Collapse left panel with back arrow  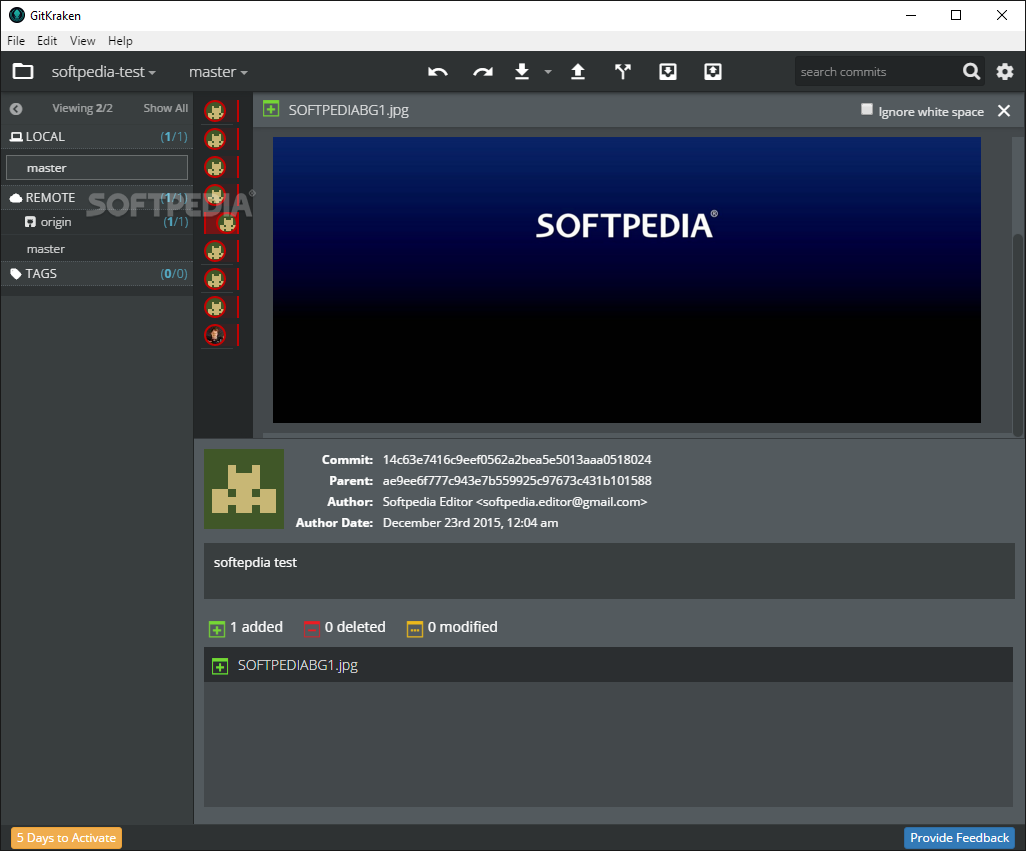[16, 109]
